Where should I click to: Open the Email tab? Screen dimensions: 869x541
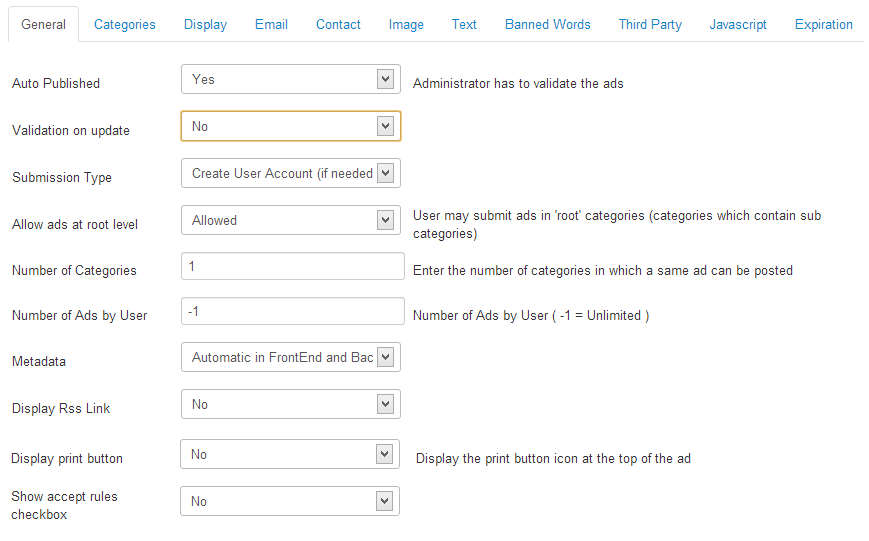pyautogui.click(x=272, y=24)
